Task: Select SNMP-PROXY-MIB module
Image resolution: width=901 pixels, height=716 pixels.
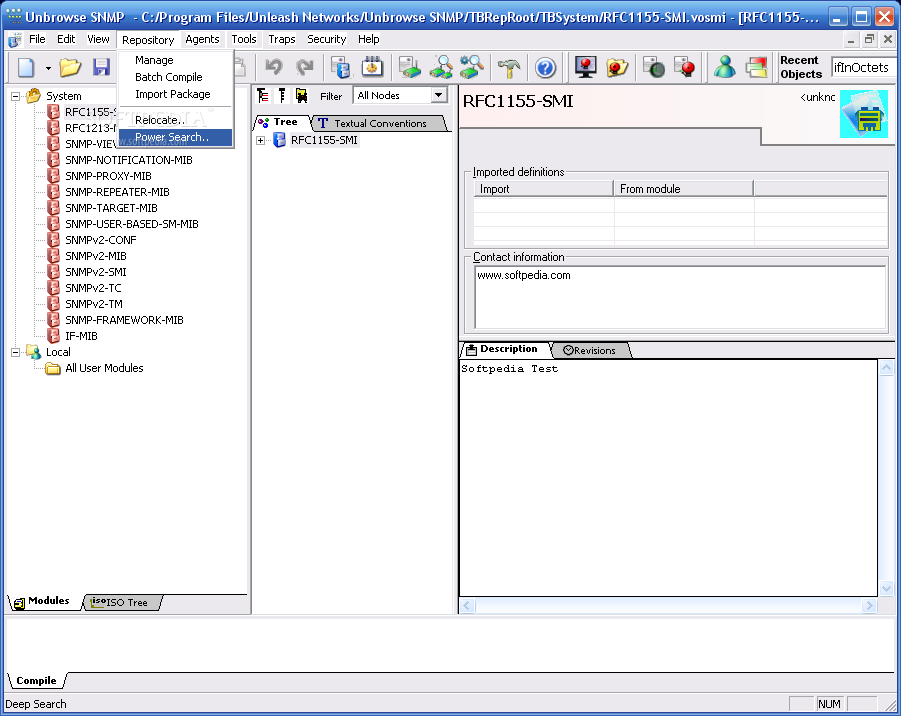Action: pyautogui.click(x=108, y=176)
